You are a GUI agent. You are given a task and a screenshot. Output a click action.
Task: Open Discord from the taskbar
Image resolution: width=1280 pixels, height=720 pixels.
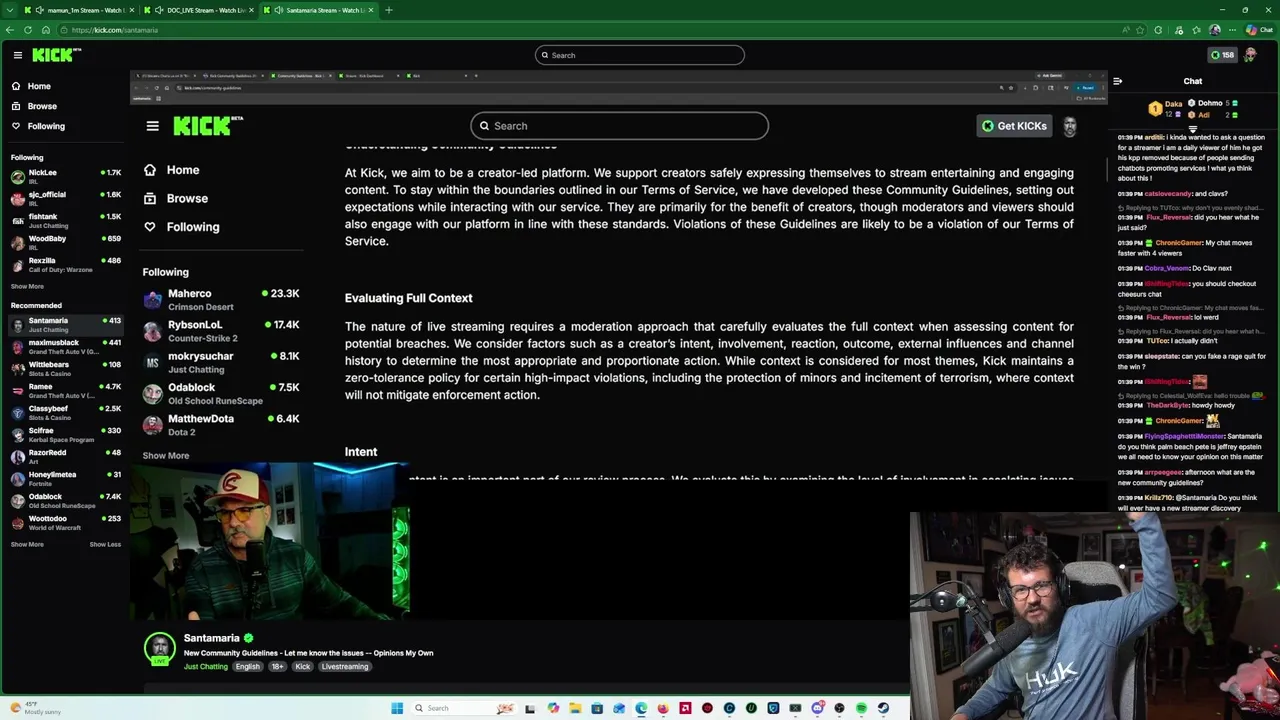(x=818, y=708)
